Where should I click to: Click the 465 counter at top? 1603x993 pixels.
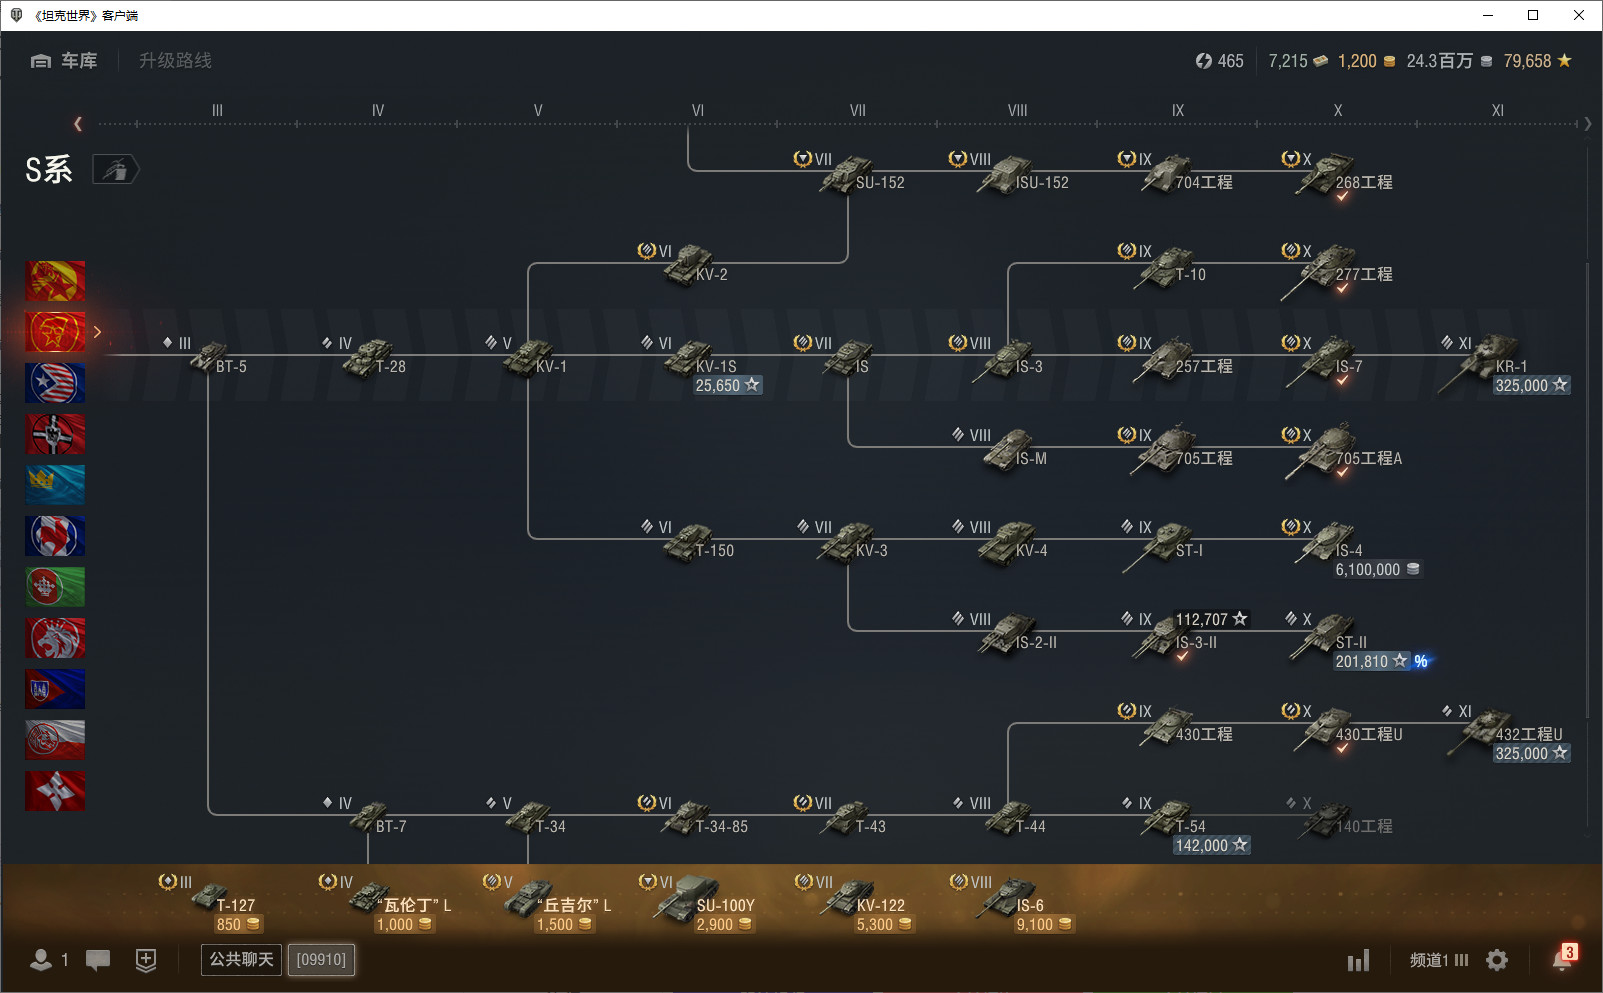click(x=1220, y=61)
